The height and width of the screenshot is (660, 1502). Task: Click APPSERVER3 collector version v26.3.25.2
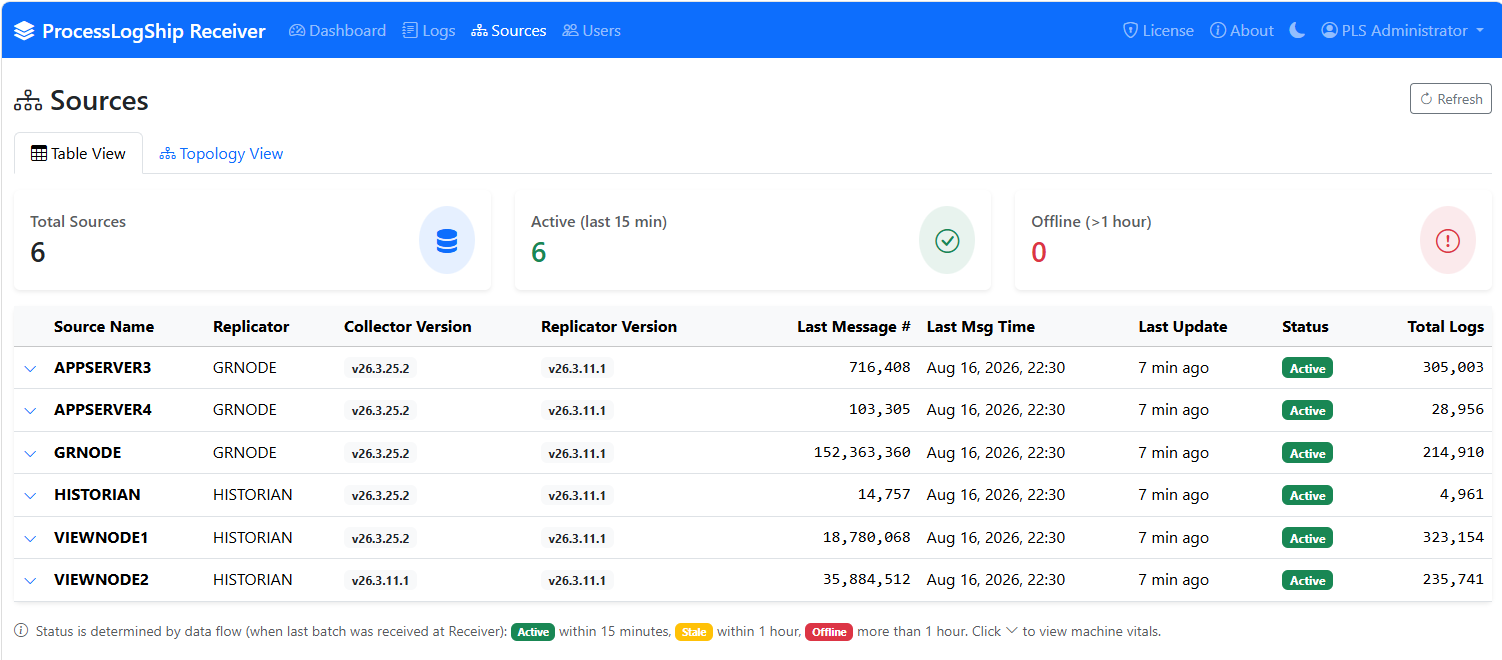380,368
